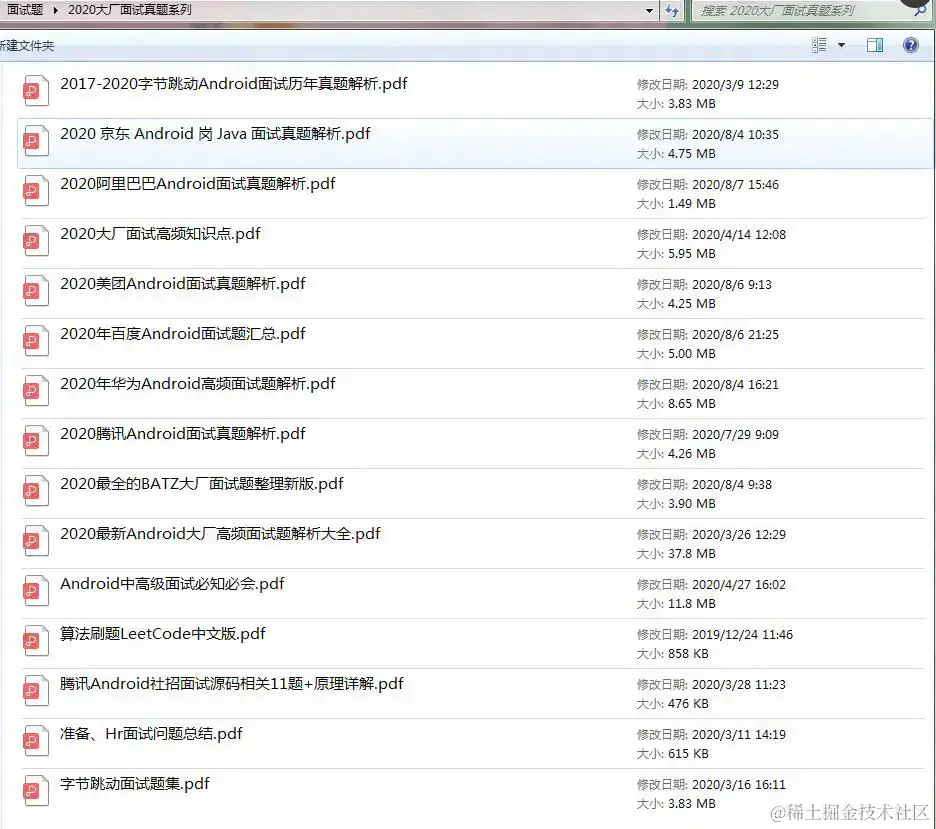Select file 2020 京东 Android 岗 Java 面试真题解析.pdf
The width and height of the screenshot is (936, 829).
point(215,134)
